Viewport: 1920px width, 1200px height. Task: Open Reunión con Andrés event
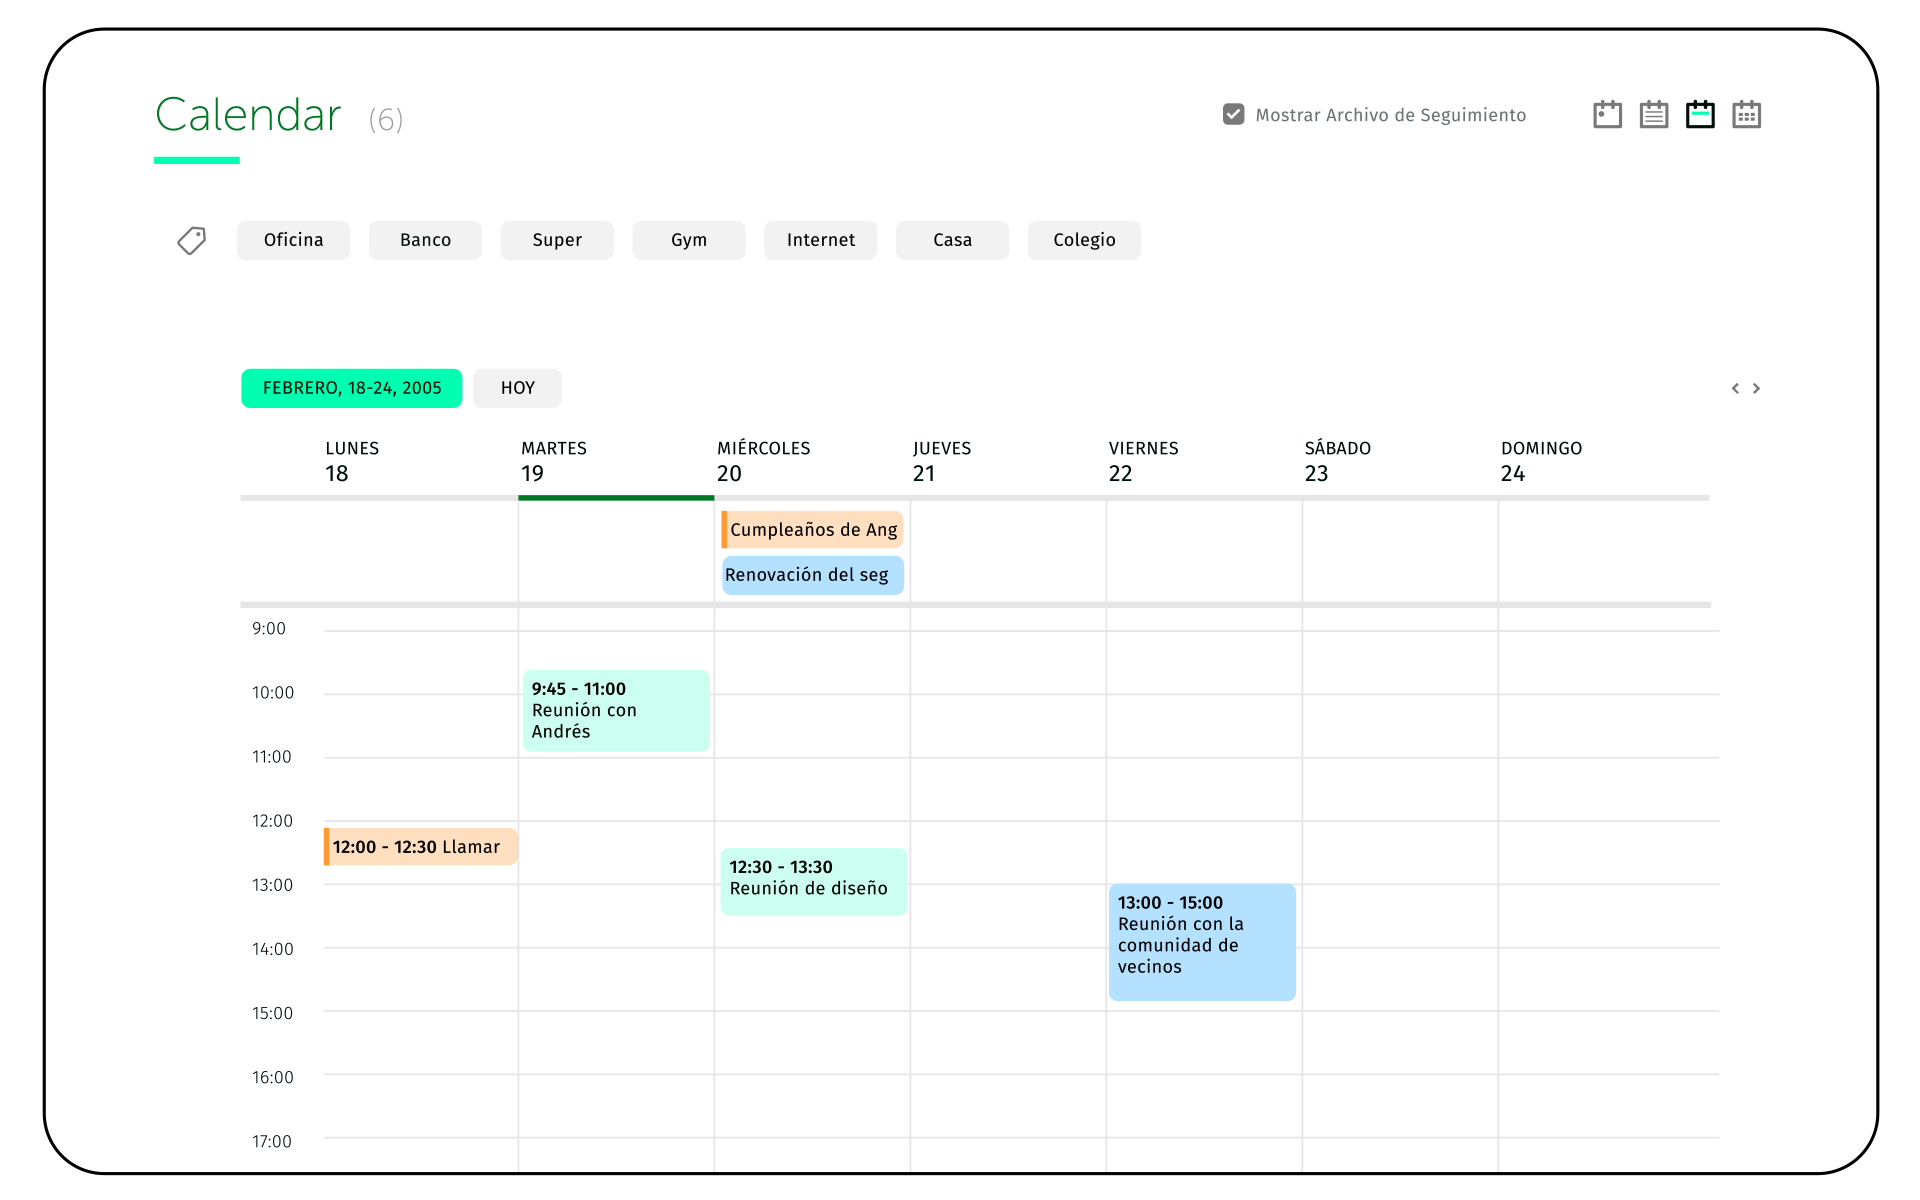(x=615, y=710)
